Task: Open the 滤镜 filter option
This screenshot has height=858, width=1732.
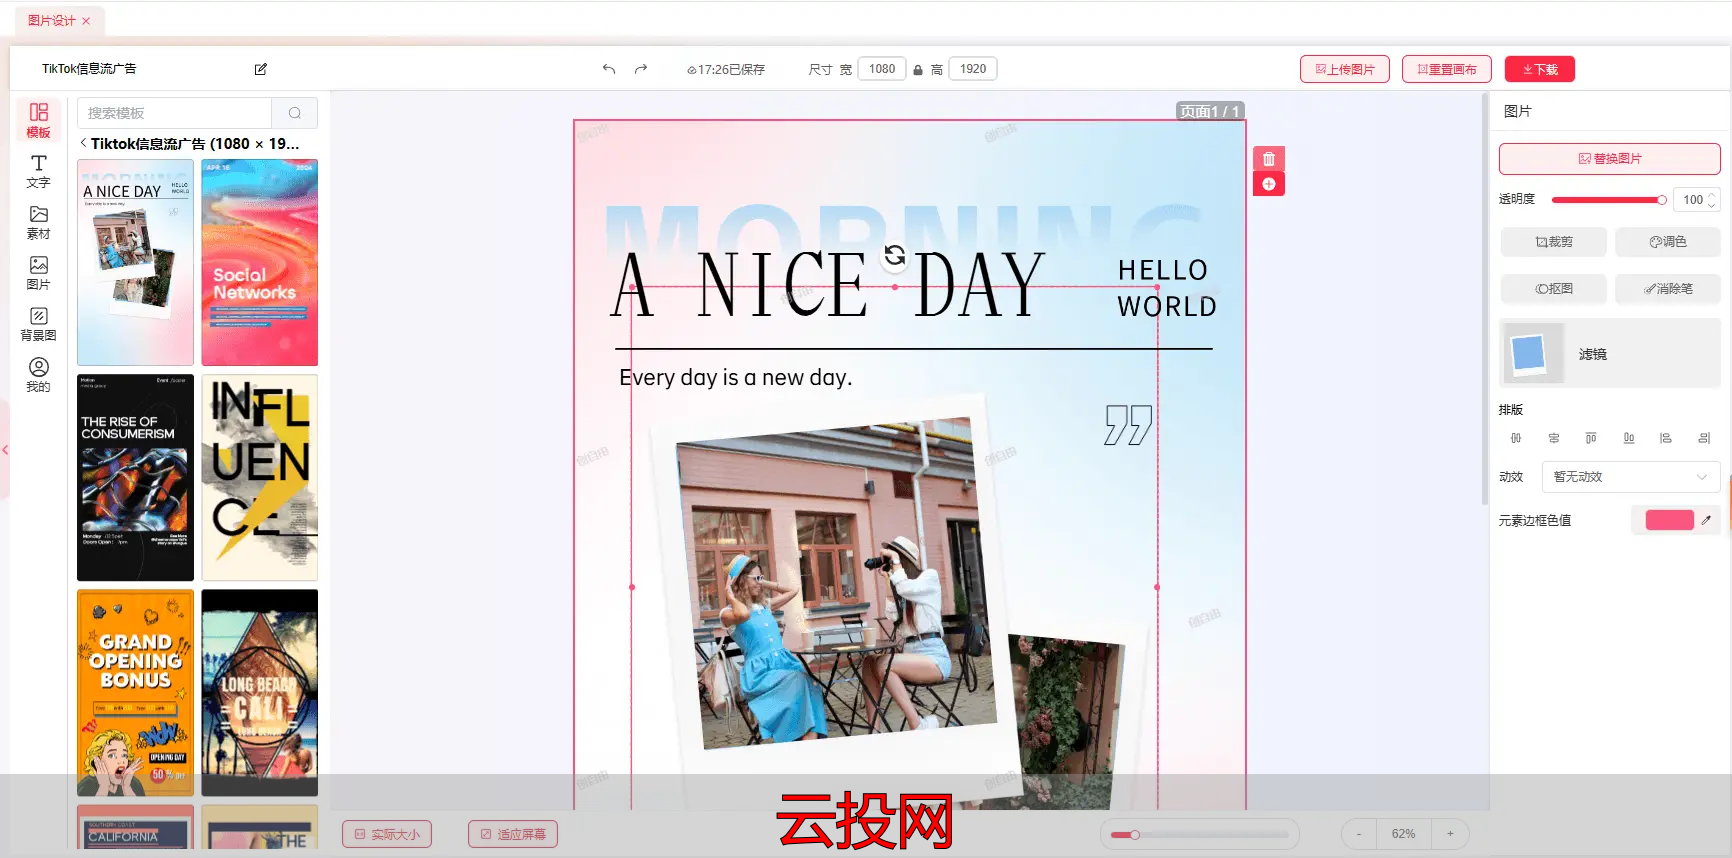Action: tap(1610, 354)
